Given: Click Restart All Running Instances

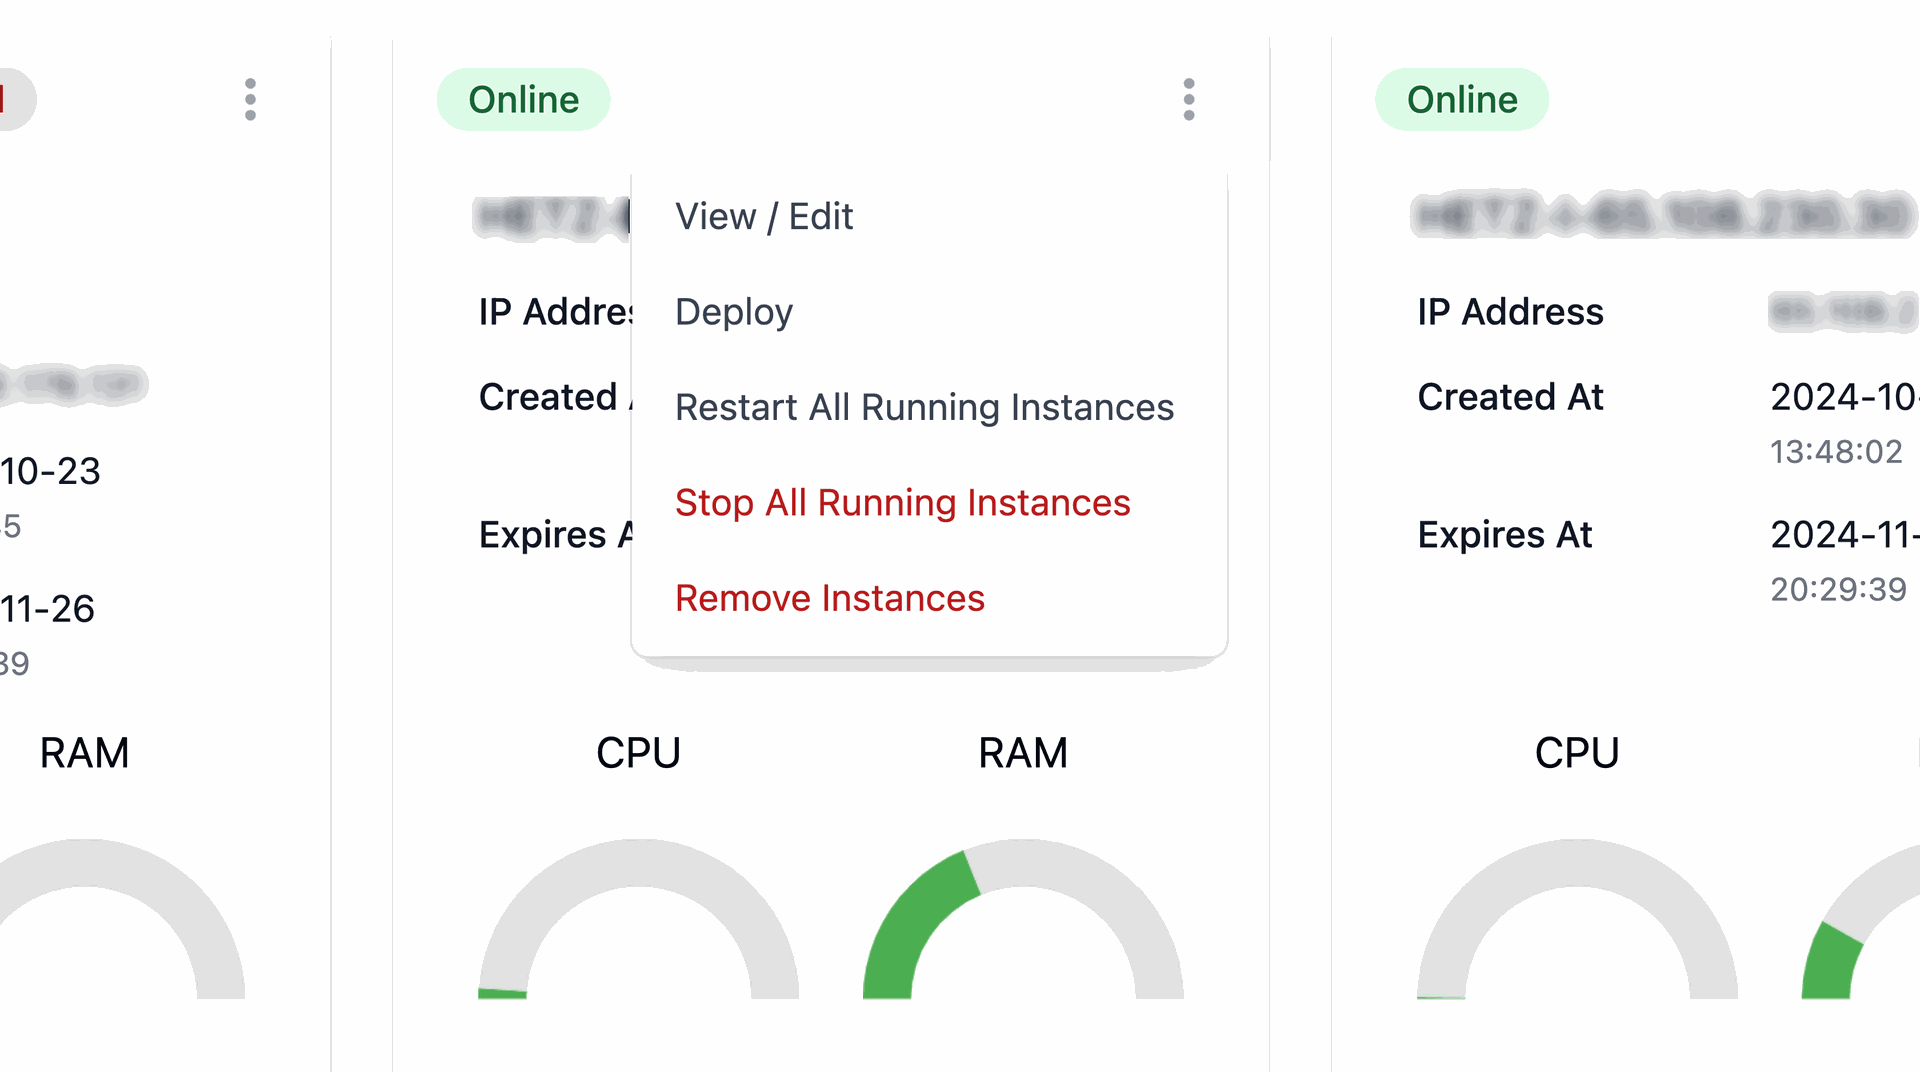Looking at the screenshot, I should 924,407.
